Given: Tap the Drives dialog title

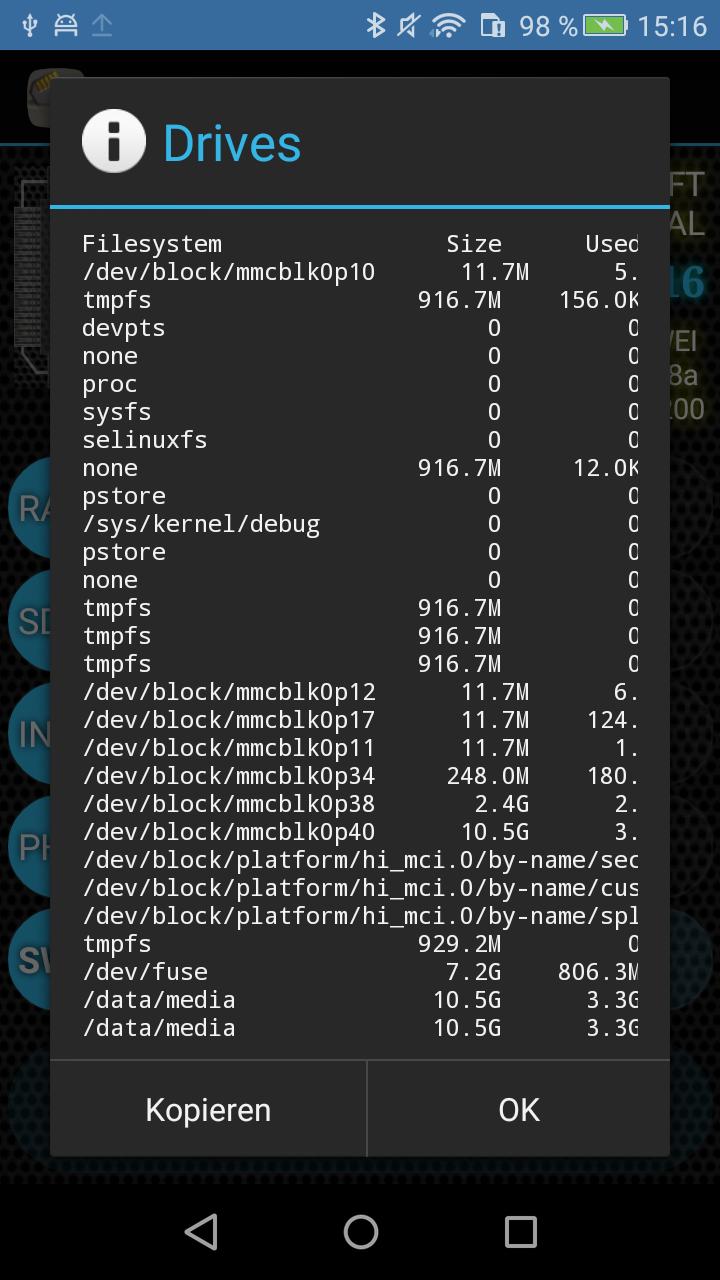Looking at the screenshot, I should point(232,143).
